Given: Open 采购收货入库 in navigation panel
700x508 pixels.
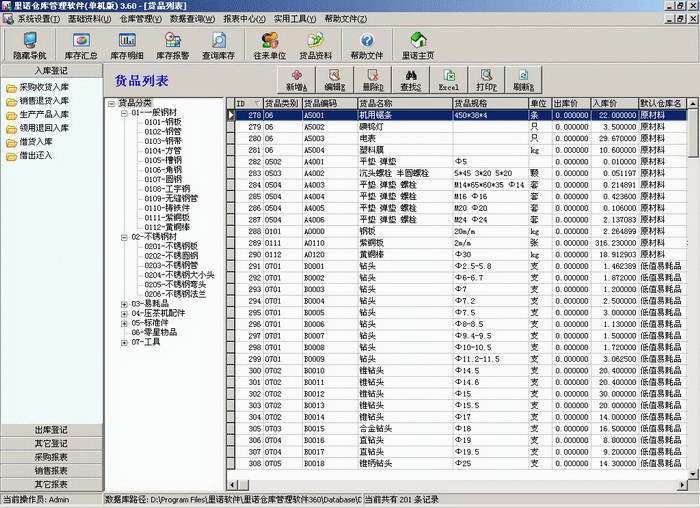Looking at the screenshot, I should [43, 87].
